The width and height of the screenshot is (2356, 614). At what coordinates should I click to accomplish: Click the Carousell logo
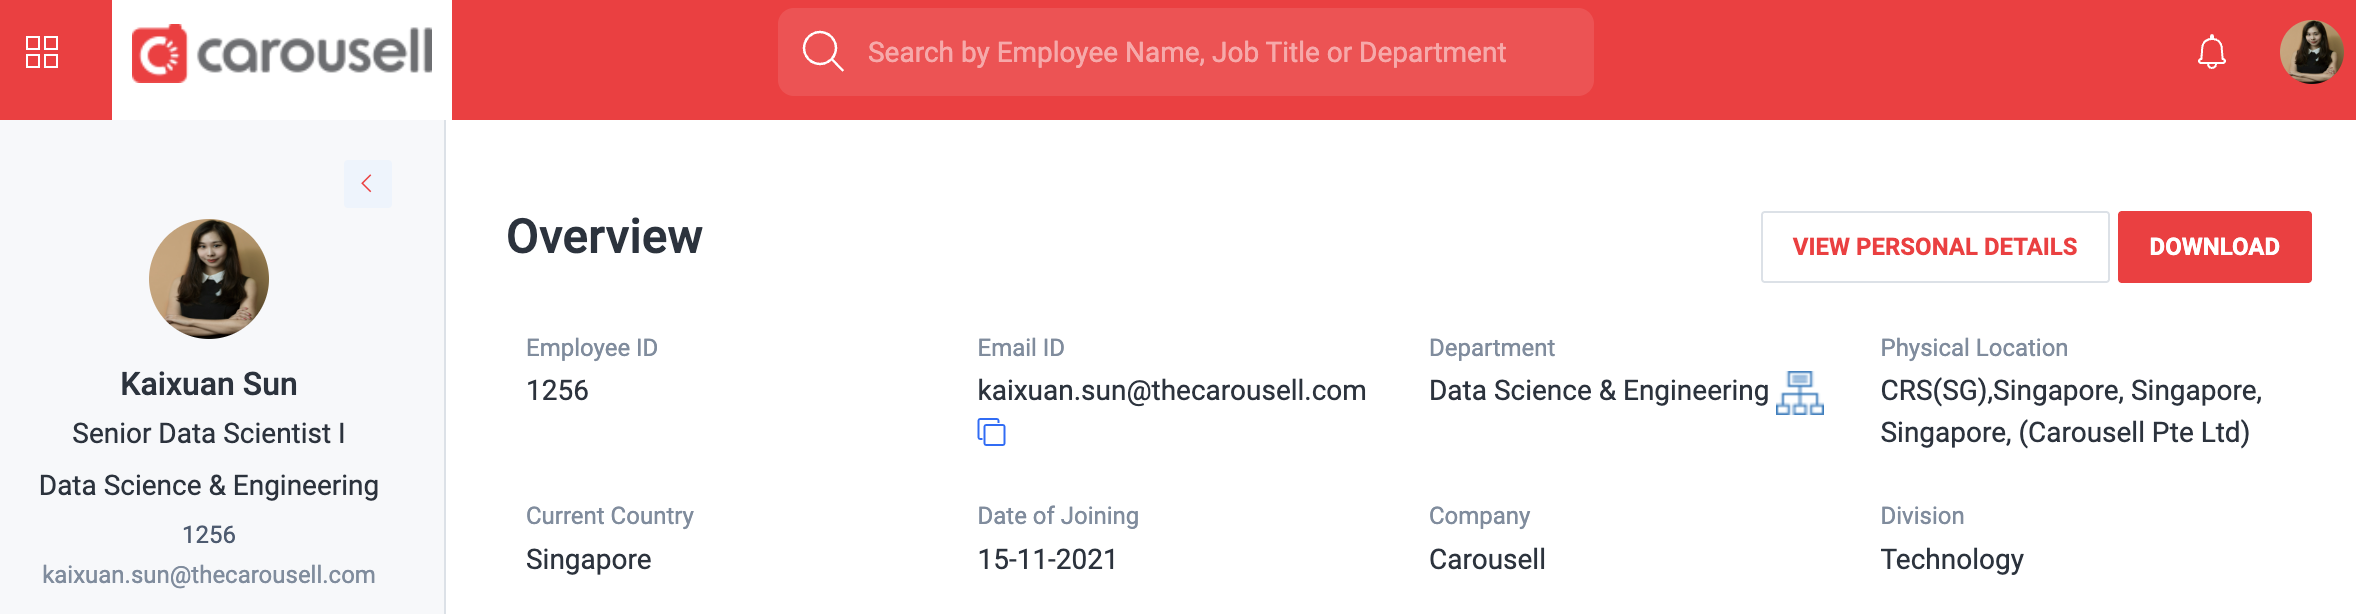click(282, 53)
